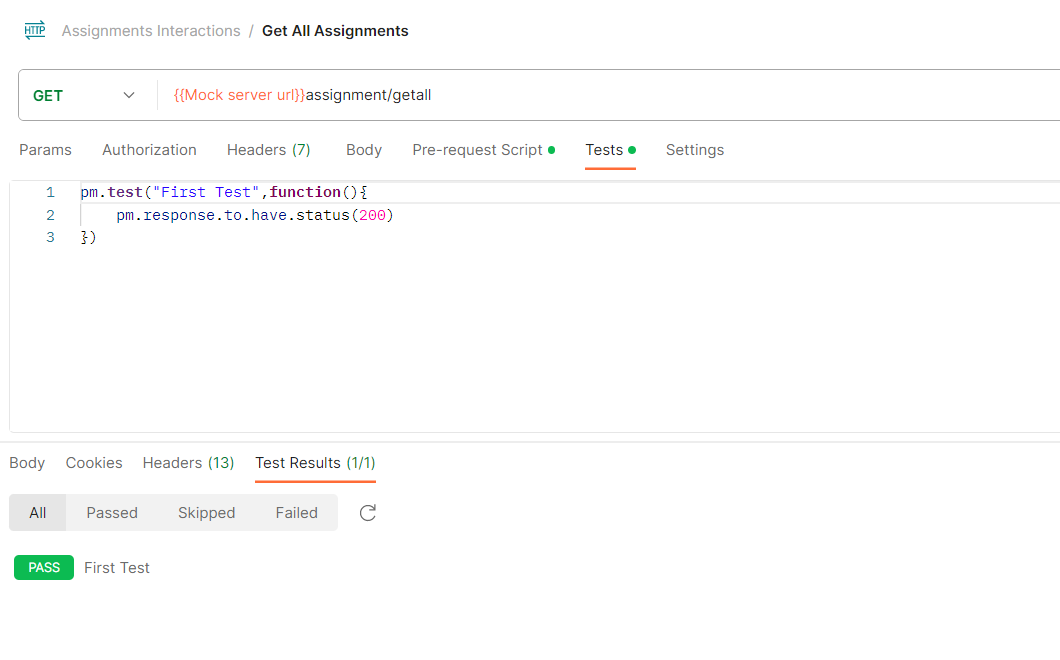Open the Headers (7) request tab
1060x660 pixels.
(x=268, y=150)
